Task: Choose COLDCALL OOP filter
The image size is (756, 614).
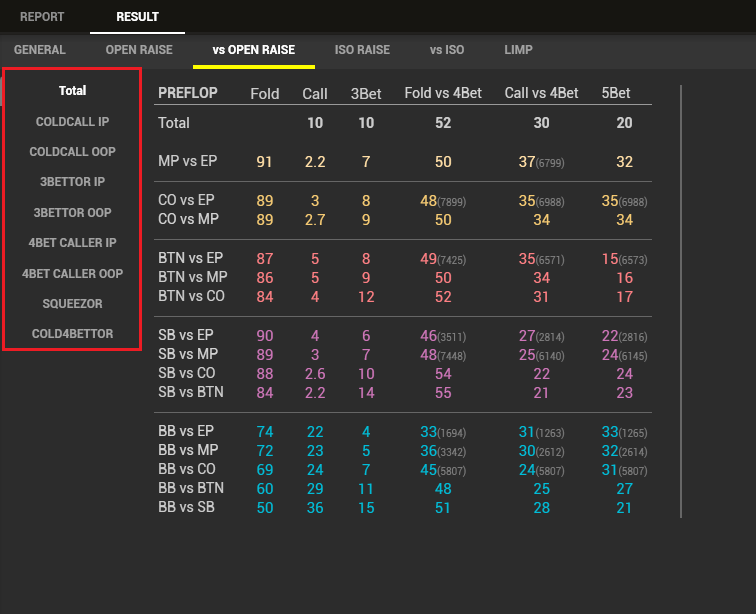Action: (72, 152)
